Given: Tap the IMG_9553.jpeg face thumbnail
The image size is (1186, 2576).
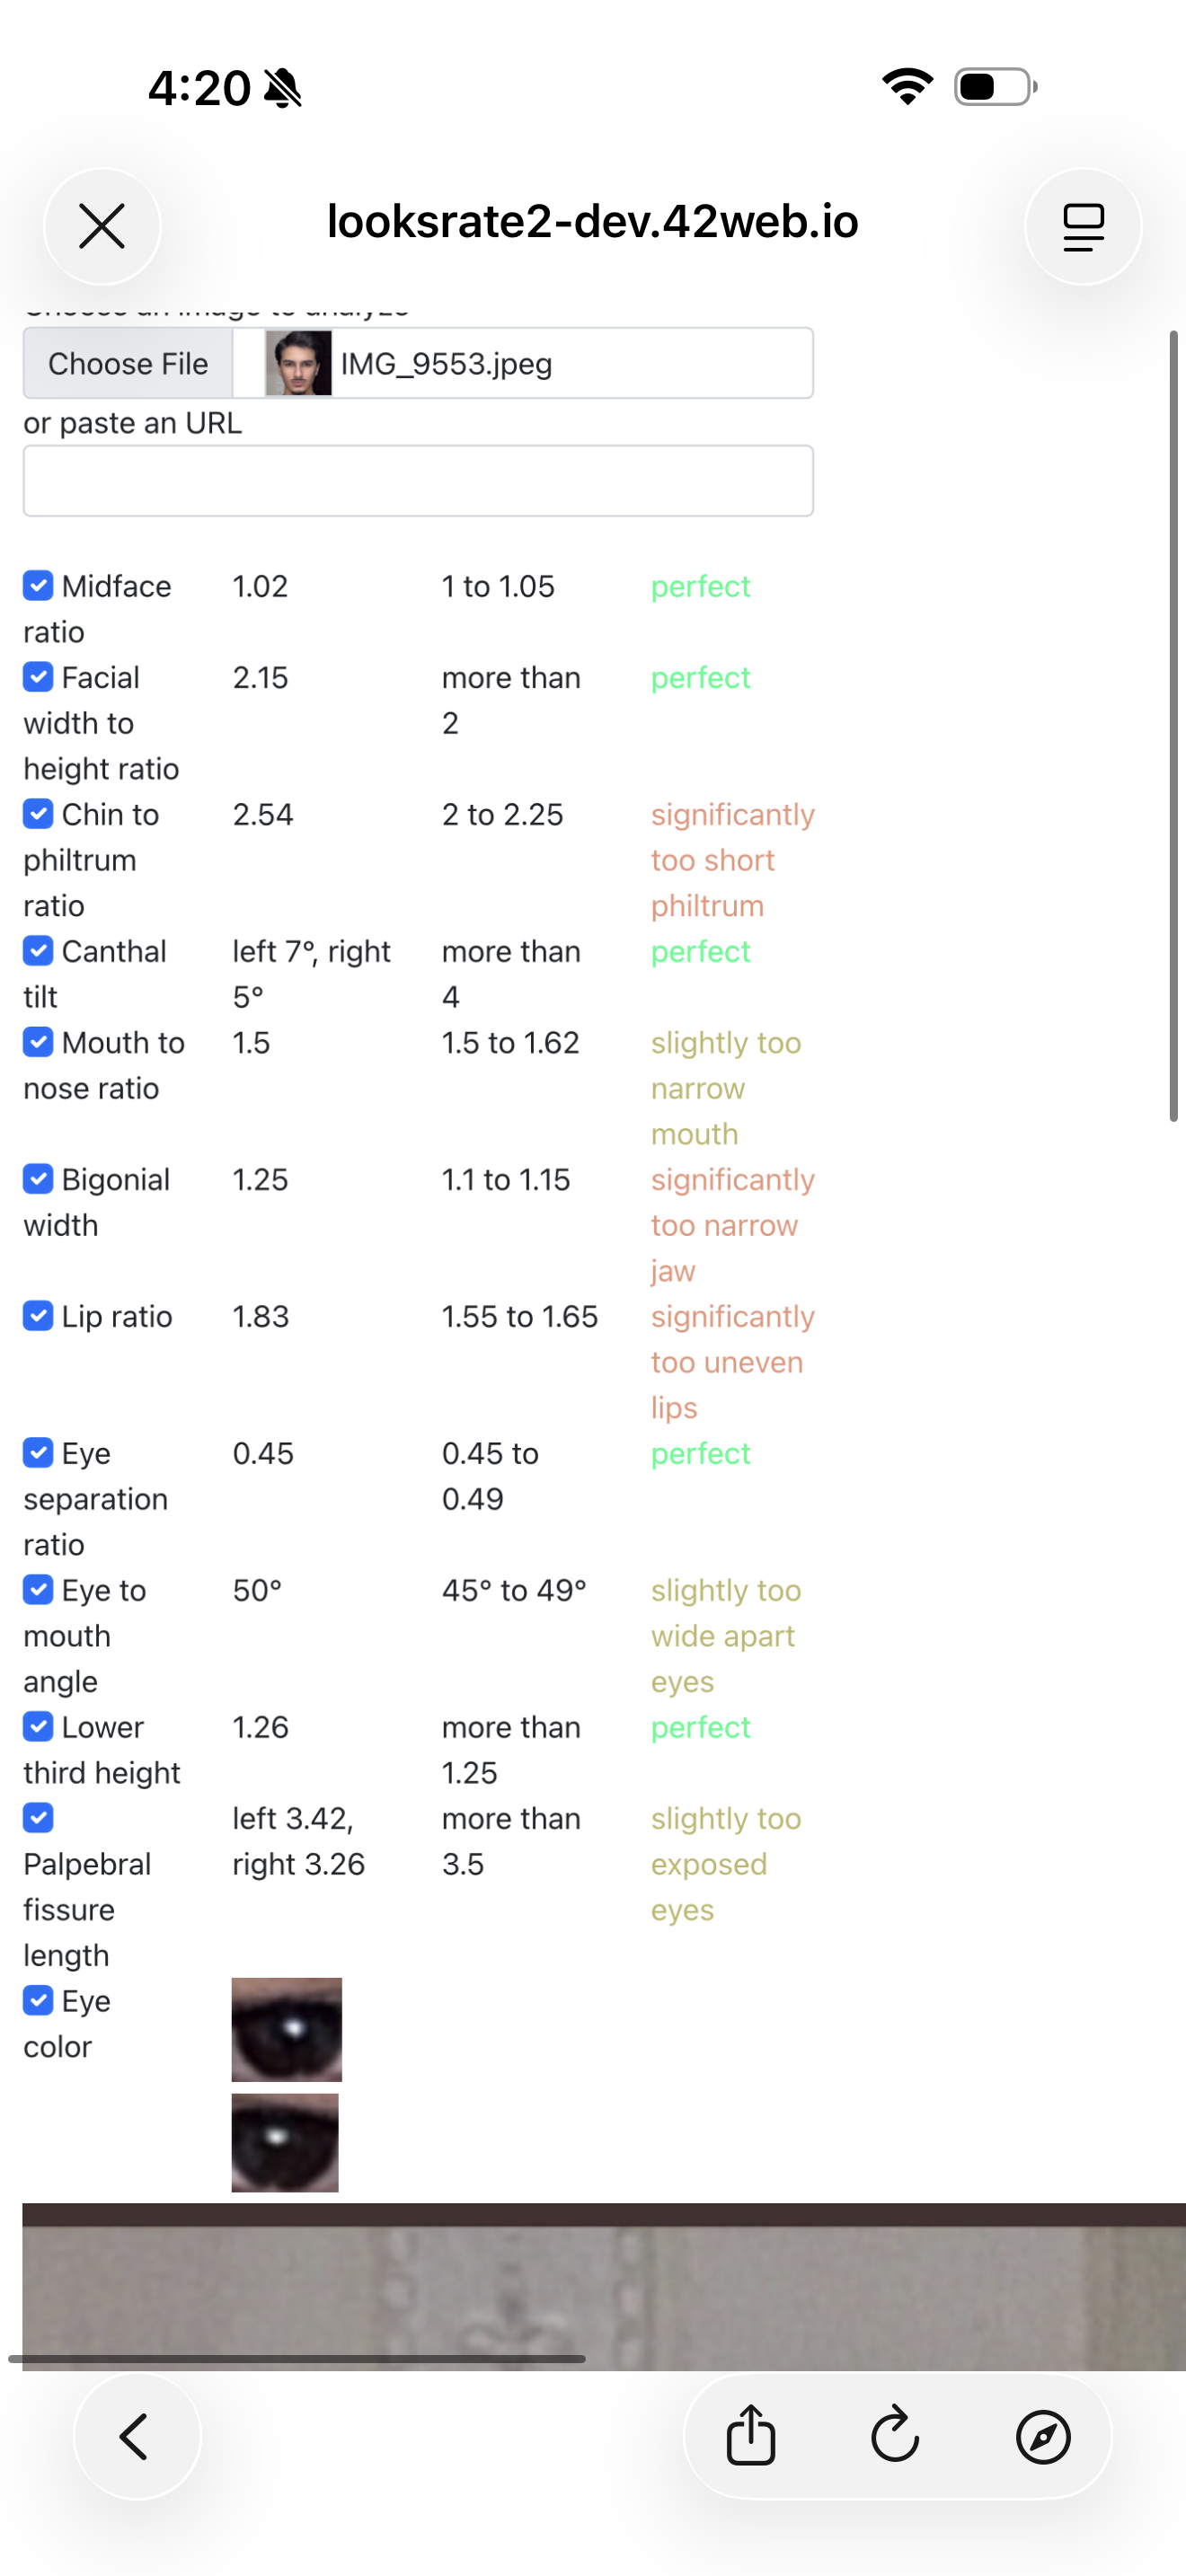Looking at the screenshot, I should (x=298, y=363).
